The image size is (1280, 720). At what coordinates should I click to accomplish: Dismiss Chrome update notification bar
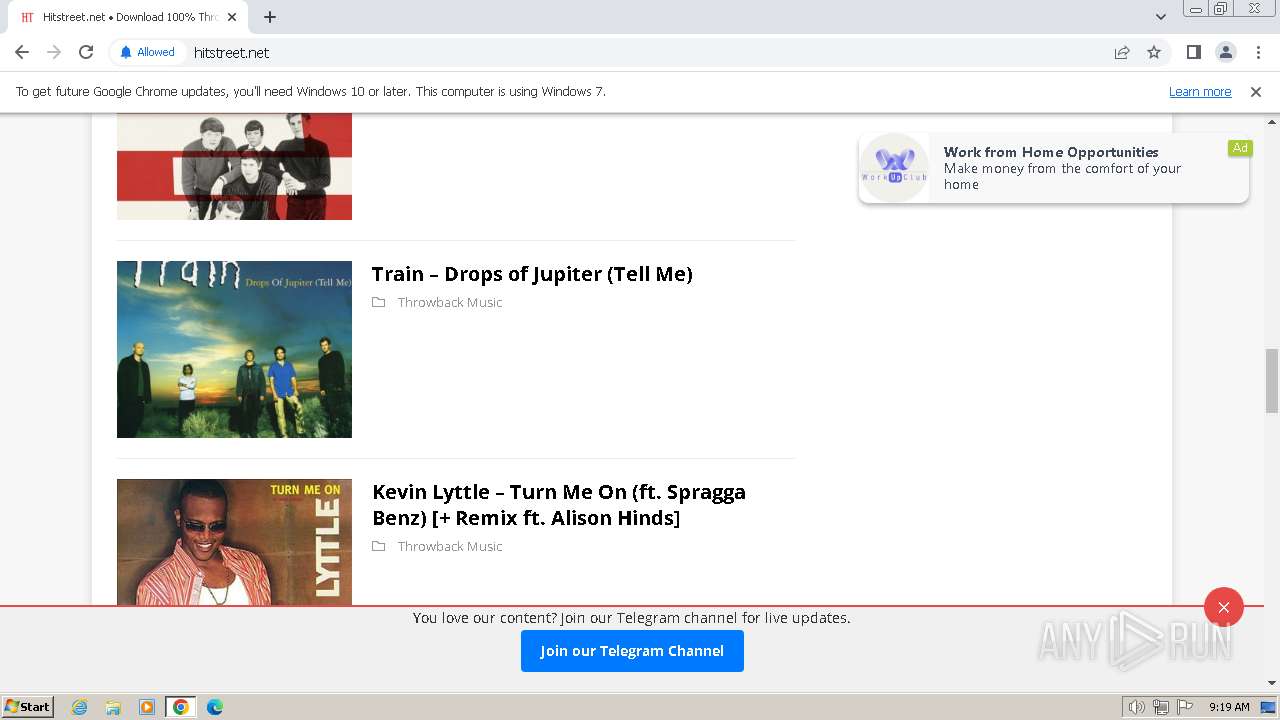click(1256, 91)
